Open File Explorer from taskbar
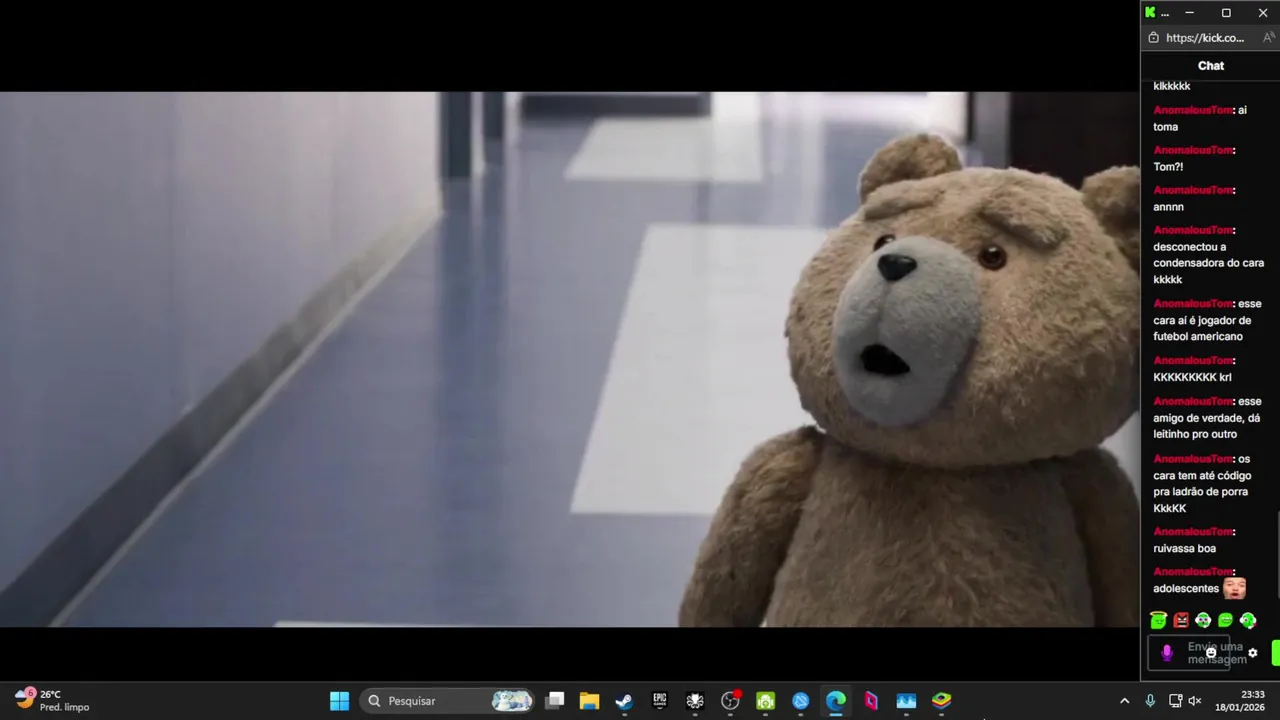 (x=589, y=701)
